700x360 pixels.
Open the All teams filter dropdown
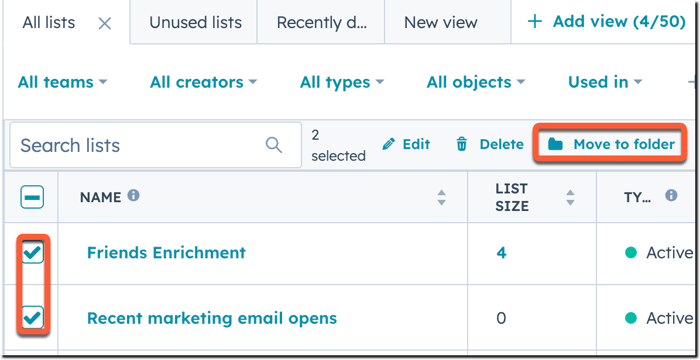pyautogui.click(x=62, y=82)
